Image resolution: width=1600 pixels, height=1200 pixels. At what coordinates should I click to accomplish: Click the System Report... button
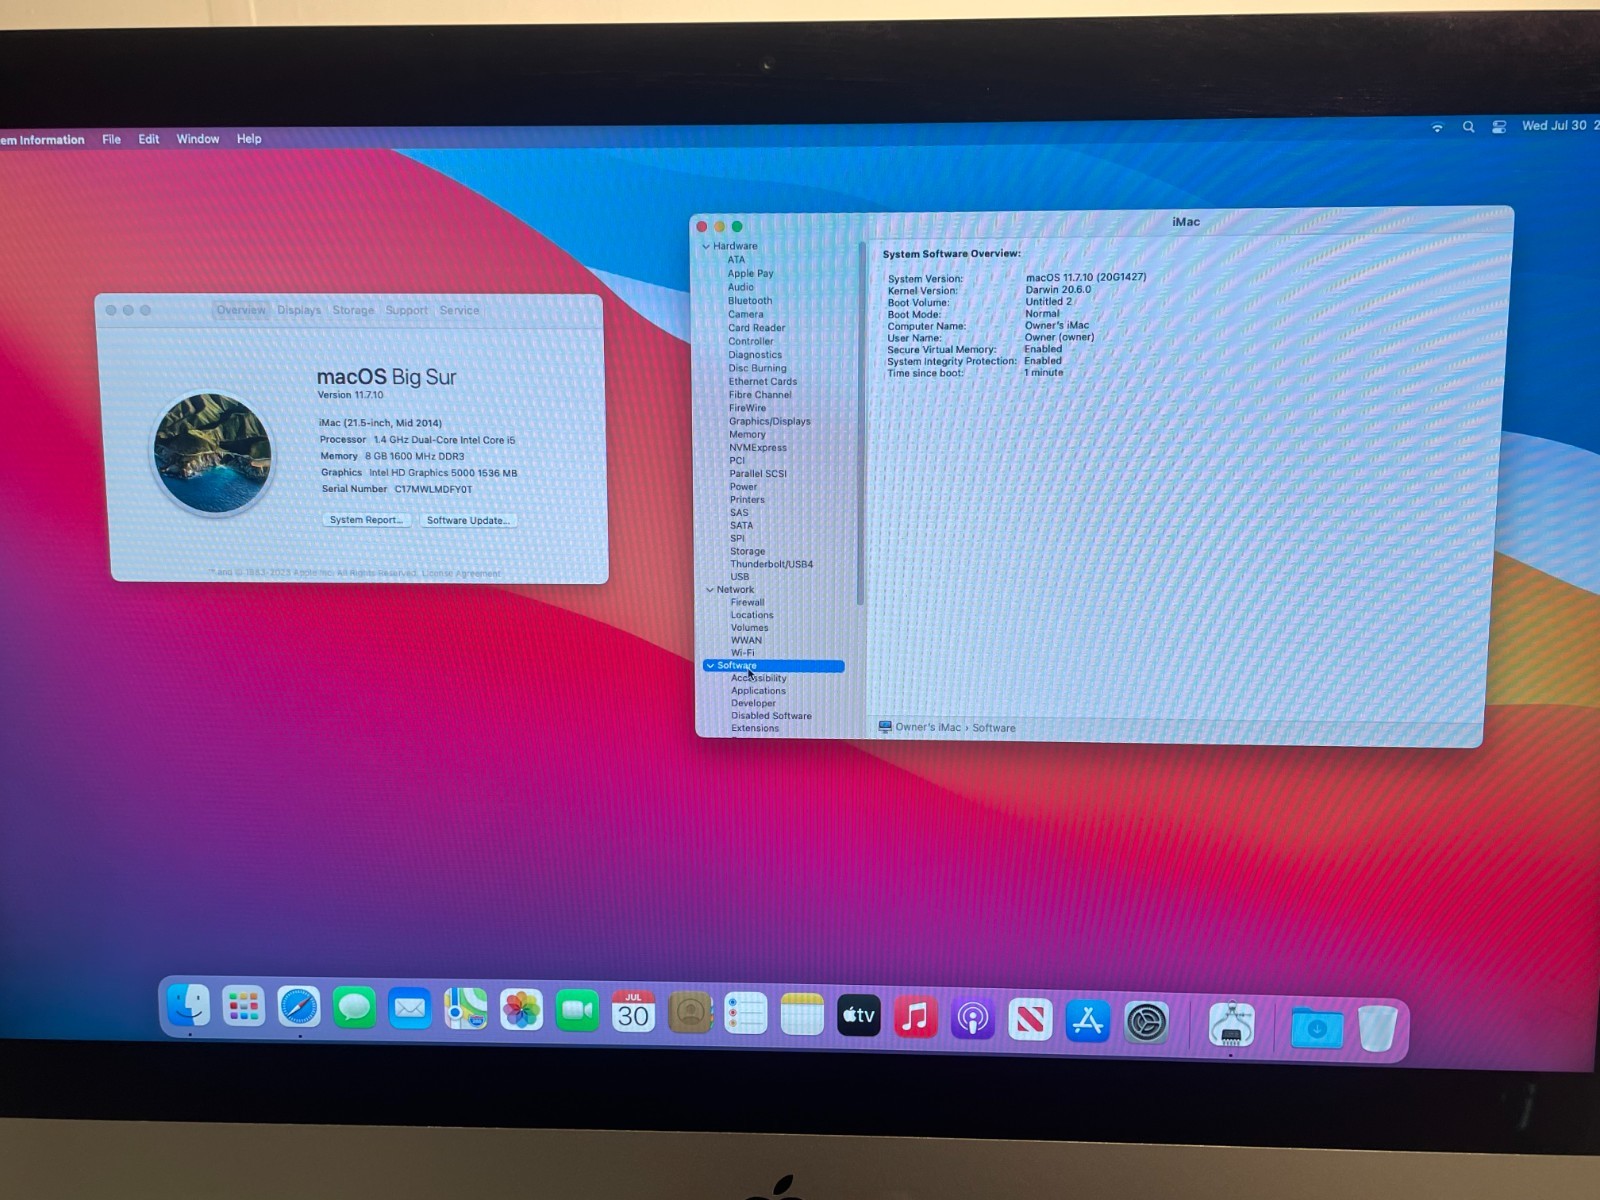[366, 520]
